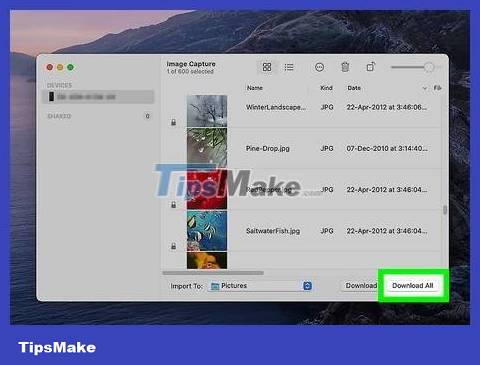Click the vertical scrollbar handle
Image resolution: width=480 pixels, height=365 pixels.
click(445, 210)
